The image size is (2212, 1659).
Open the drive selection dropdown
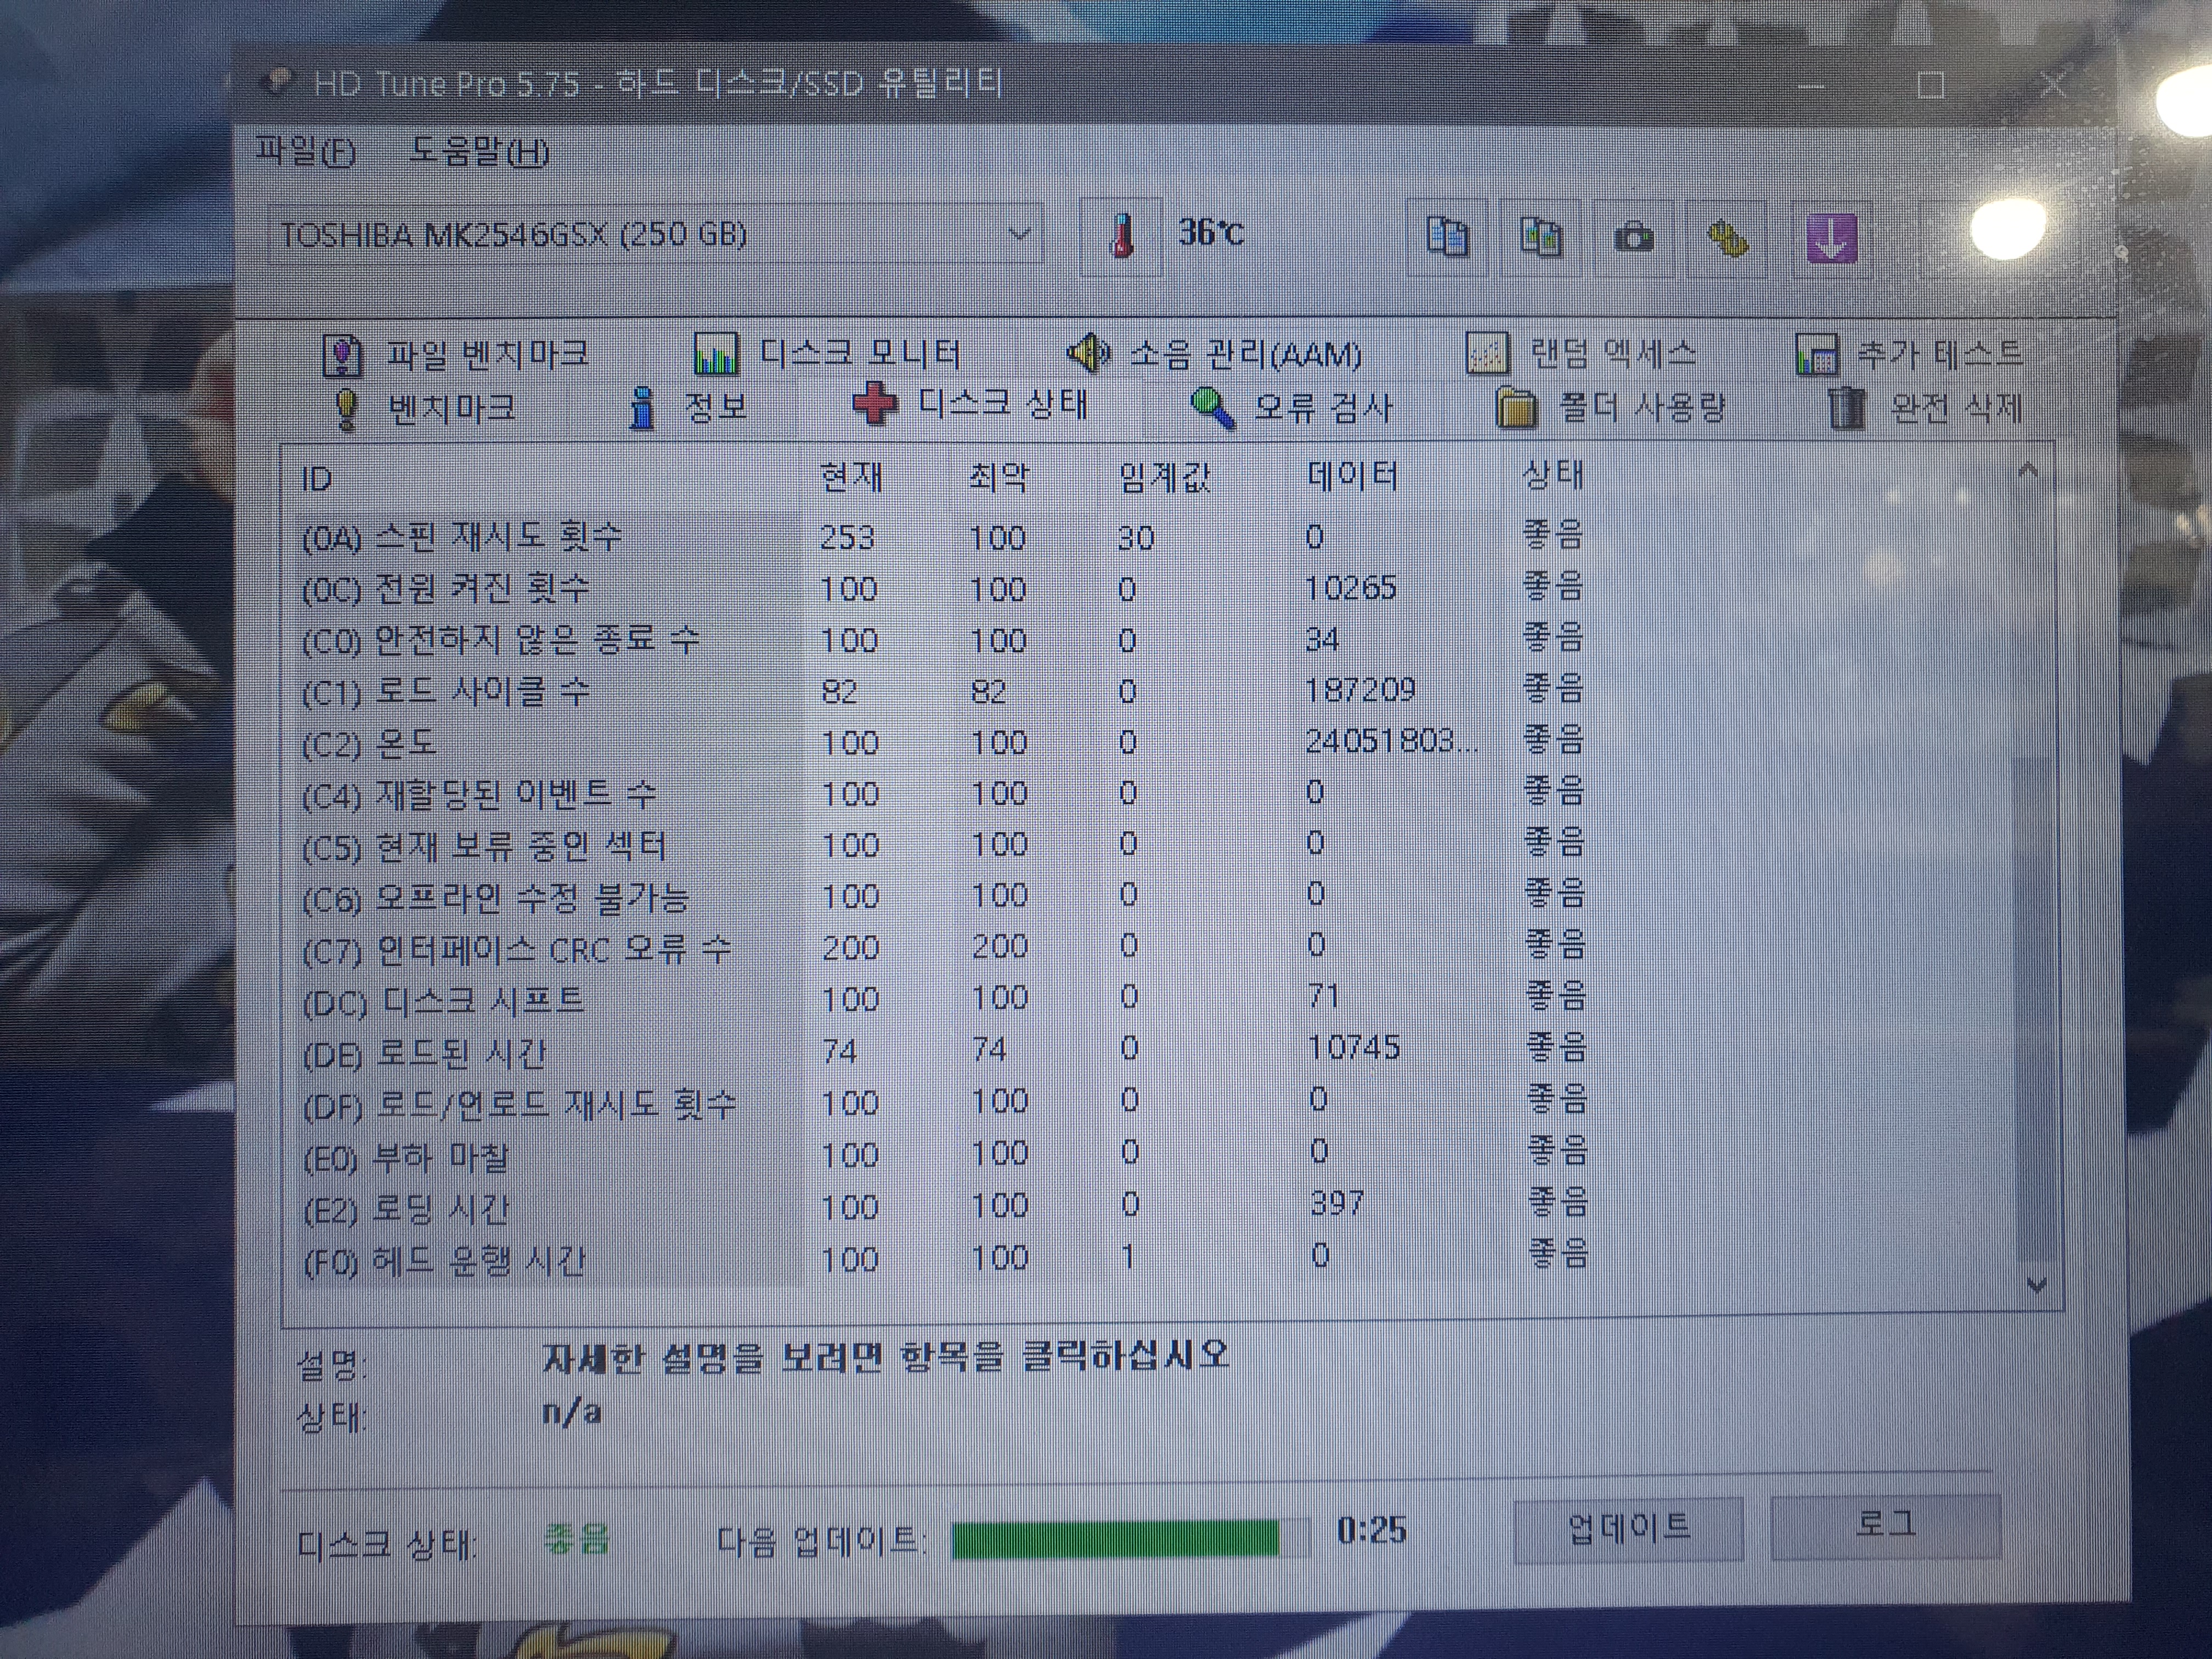[x=655, y=234]
